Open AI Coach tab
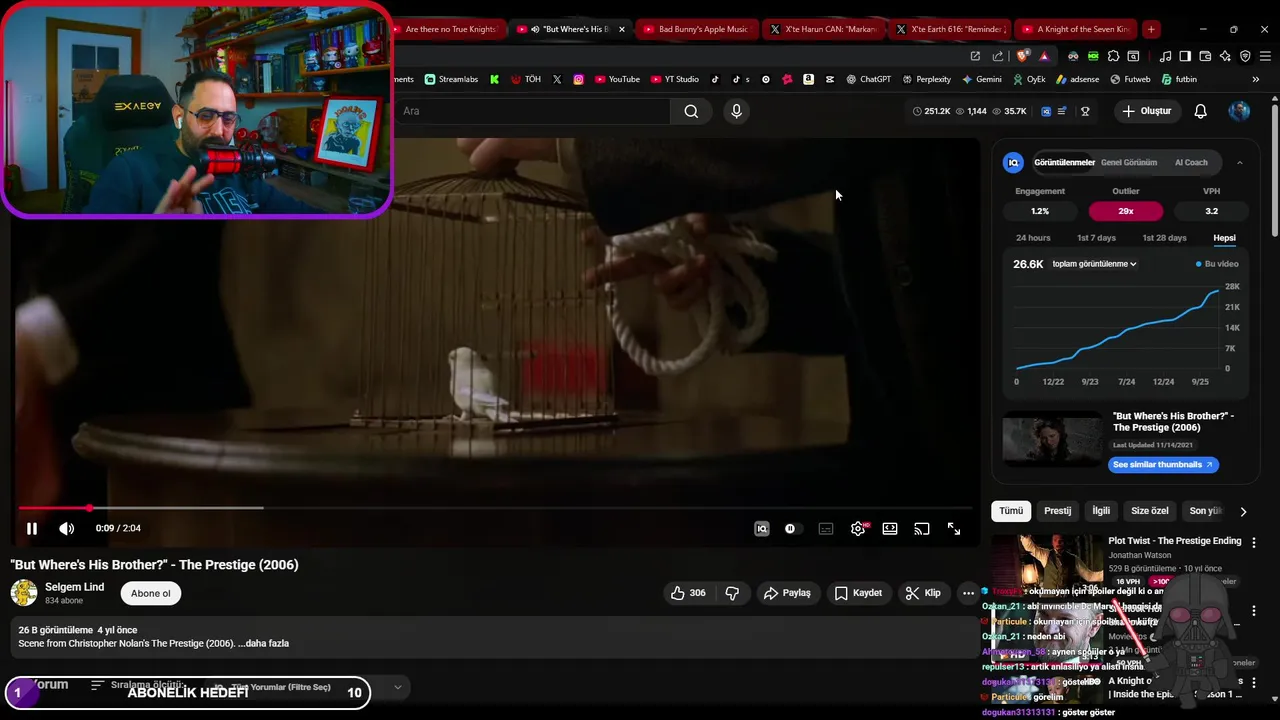This screenshot has width=1280, height=720. 1191,162
